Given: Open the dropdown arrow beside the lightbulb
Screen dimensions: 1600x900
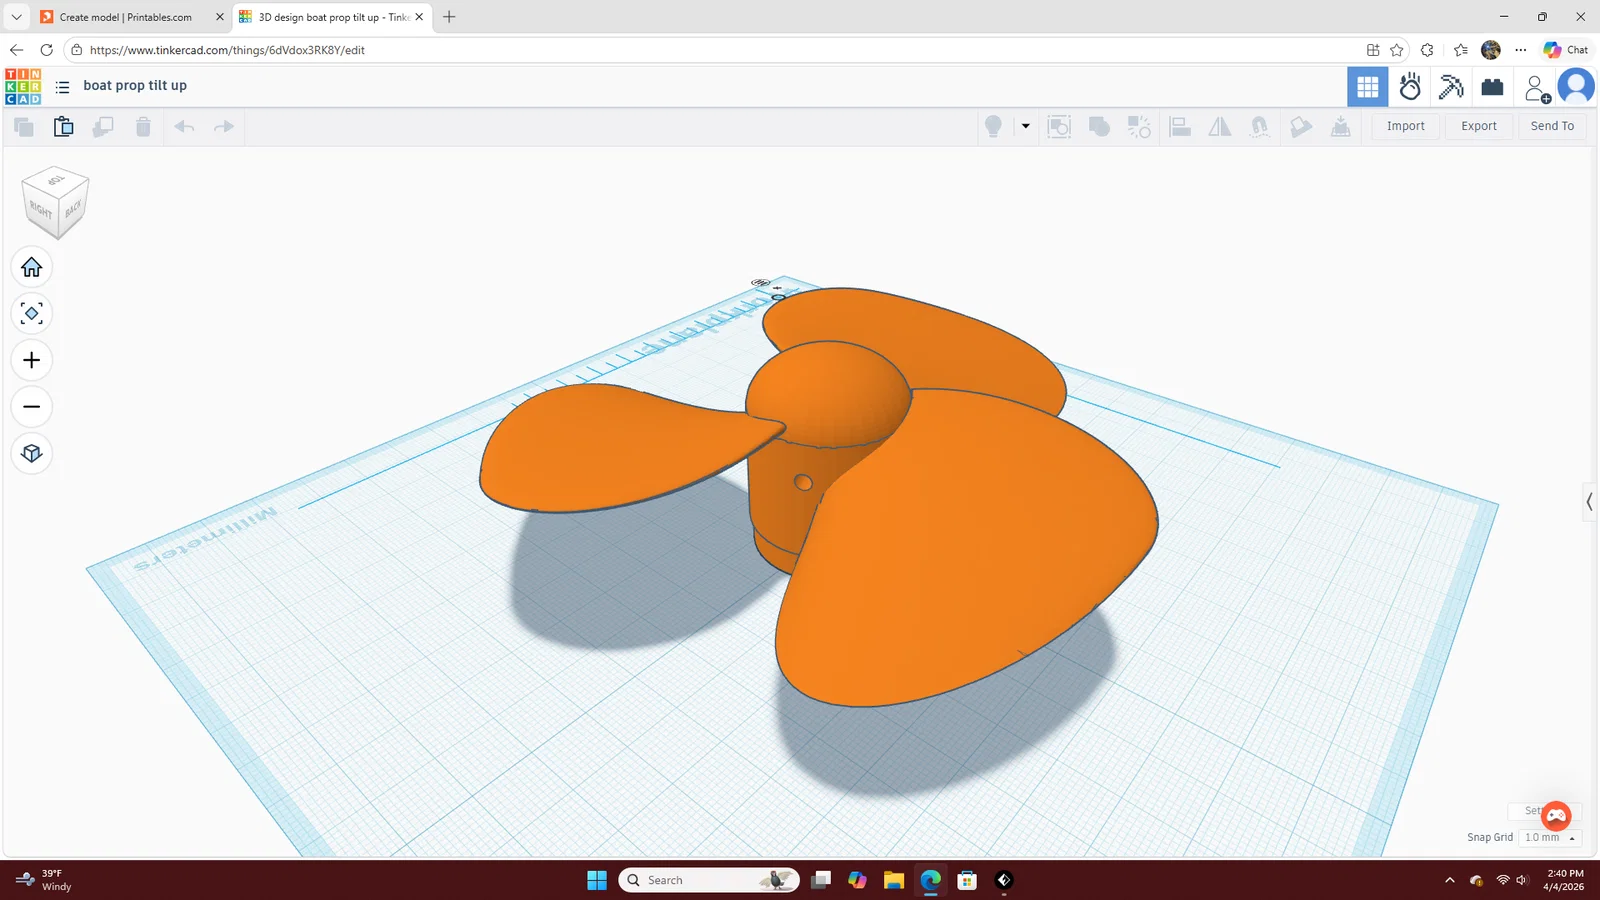Looking at the screenshot, I should (x=1025, y=126).
